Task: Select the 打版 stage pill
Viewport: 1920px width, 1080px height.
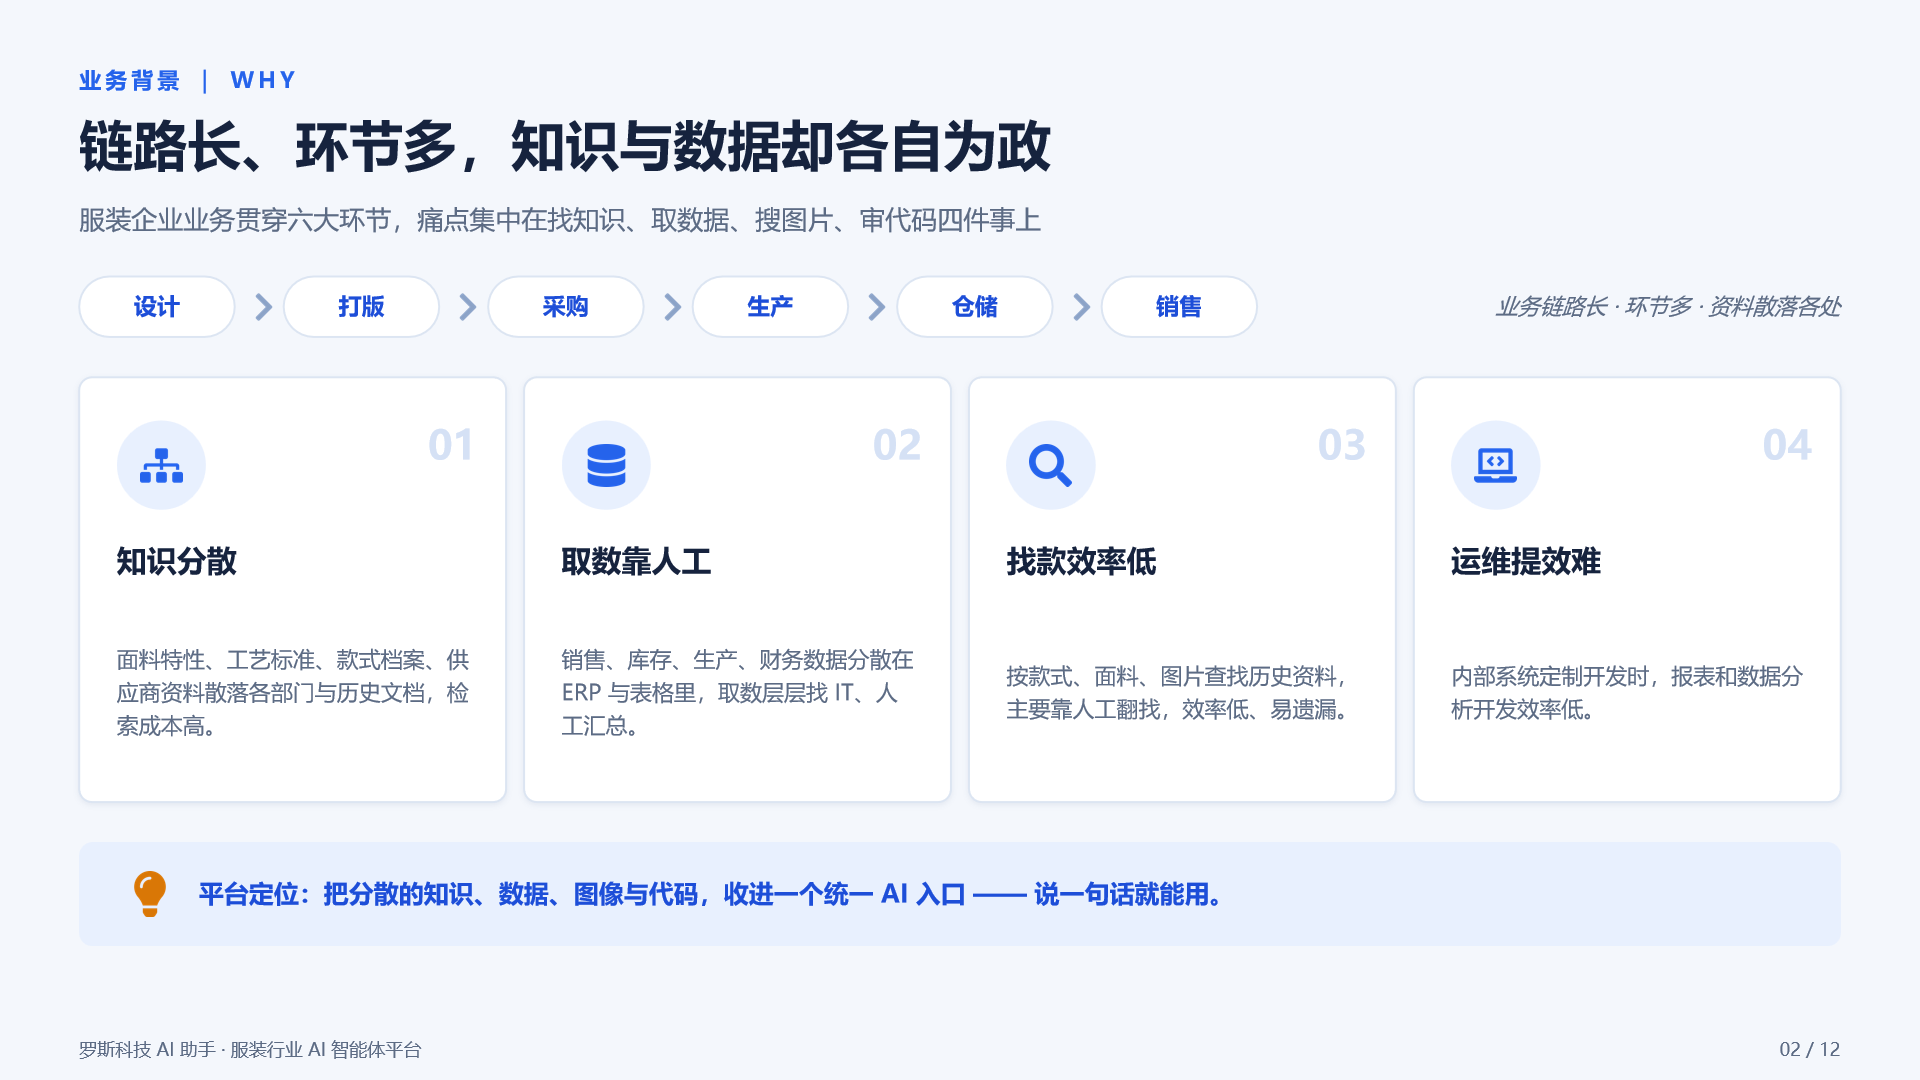Action: 361,307
